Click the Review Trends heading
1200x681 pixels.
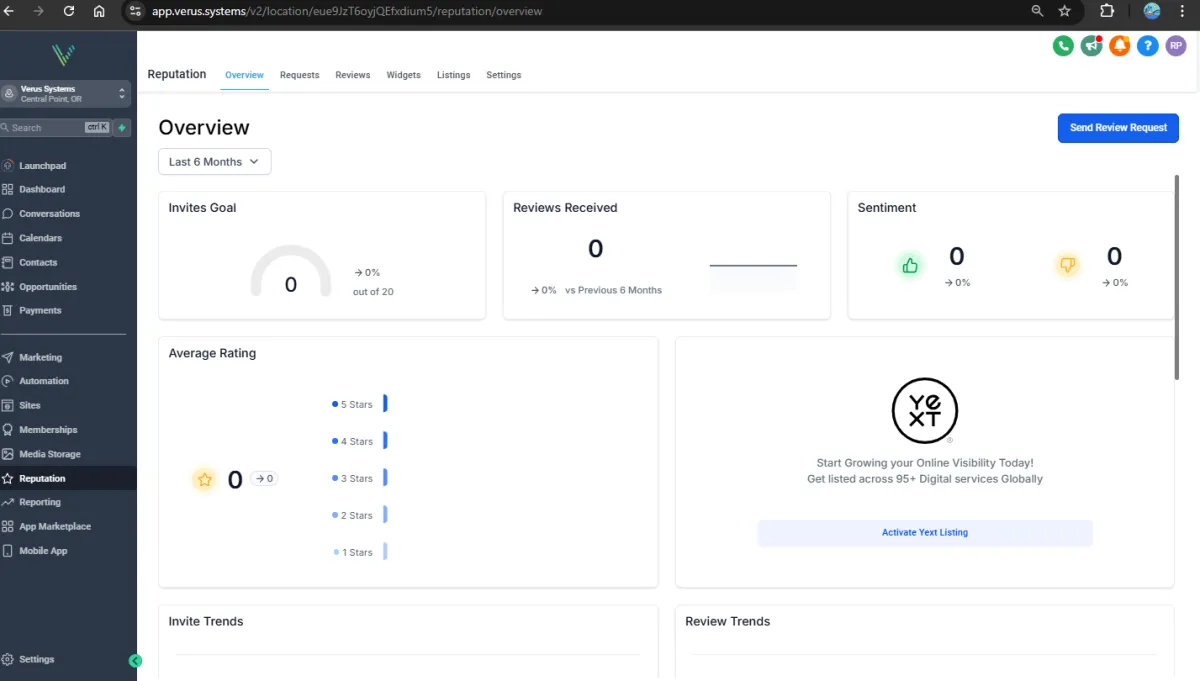click(x=728, y=621)
